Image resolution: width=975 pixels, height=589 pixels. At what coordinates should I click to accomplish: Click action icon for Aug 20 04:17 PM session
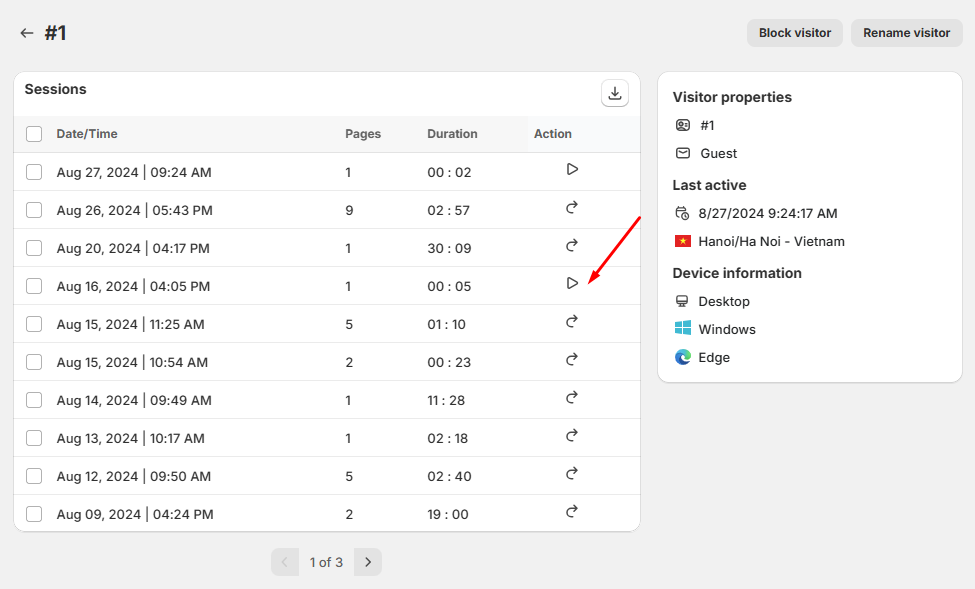tap(572, 246)
